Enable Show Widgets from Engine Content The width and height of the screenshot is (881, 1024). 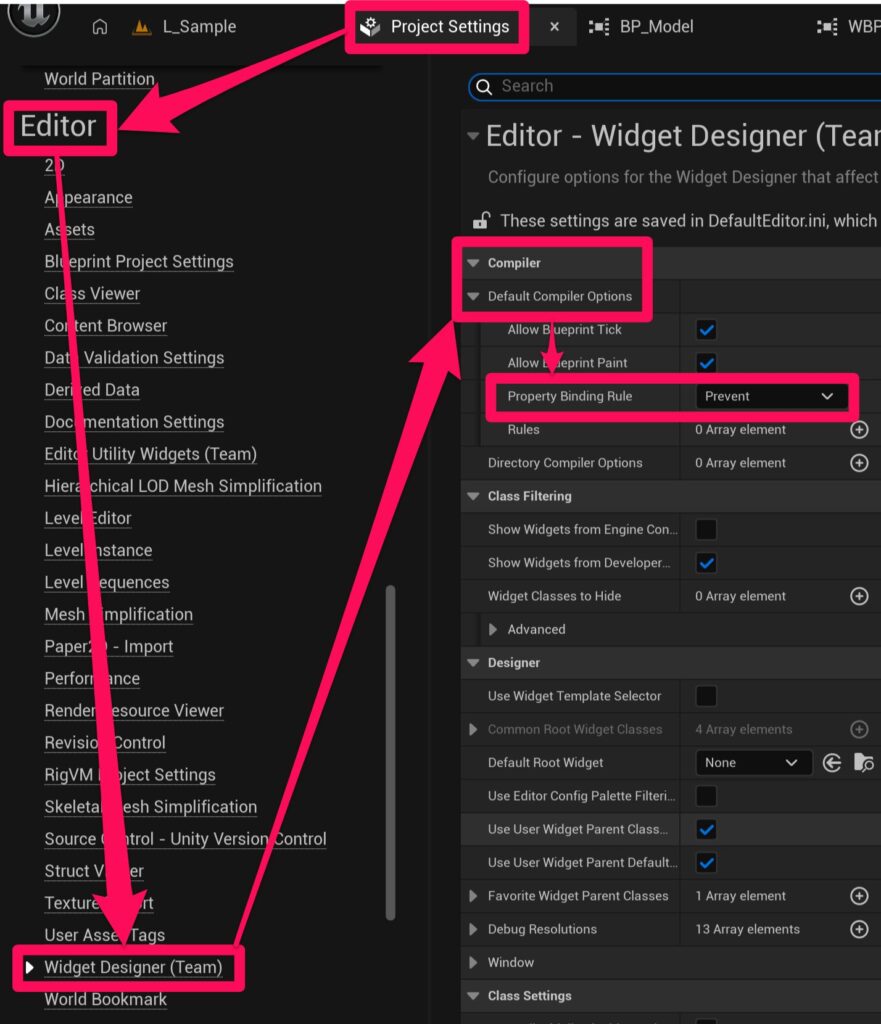tap(706, 530)
